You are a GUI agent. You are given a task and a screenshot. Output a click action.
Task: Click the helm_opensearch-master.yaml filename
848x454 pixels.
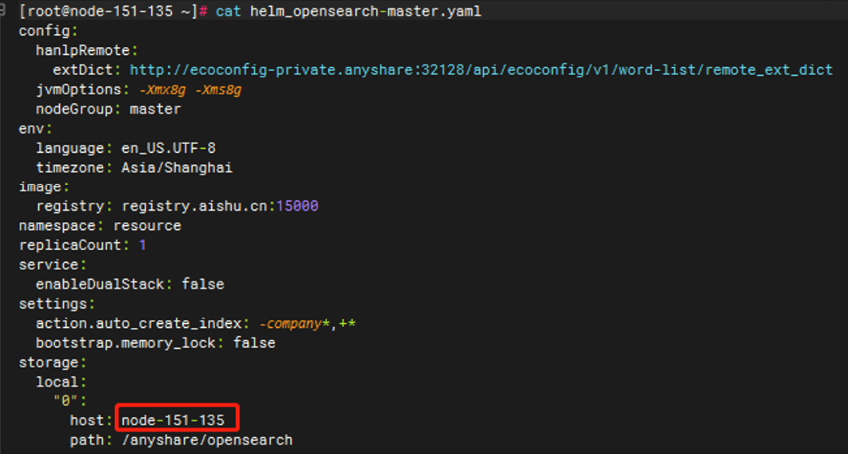[365, 12]
